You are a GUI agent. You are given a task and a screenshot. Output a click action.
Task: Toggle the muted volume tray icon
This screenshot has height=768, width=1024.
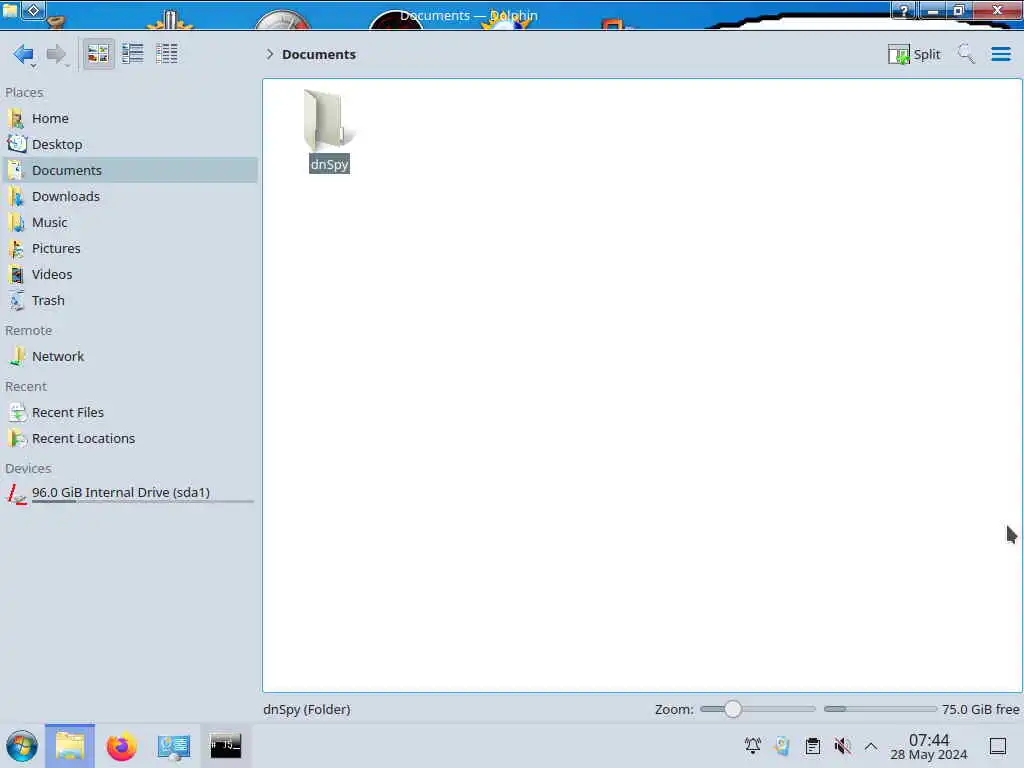coord(842,745)
